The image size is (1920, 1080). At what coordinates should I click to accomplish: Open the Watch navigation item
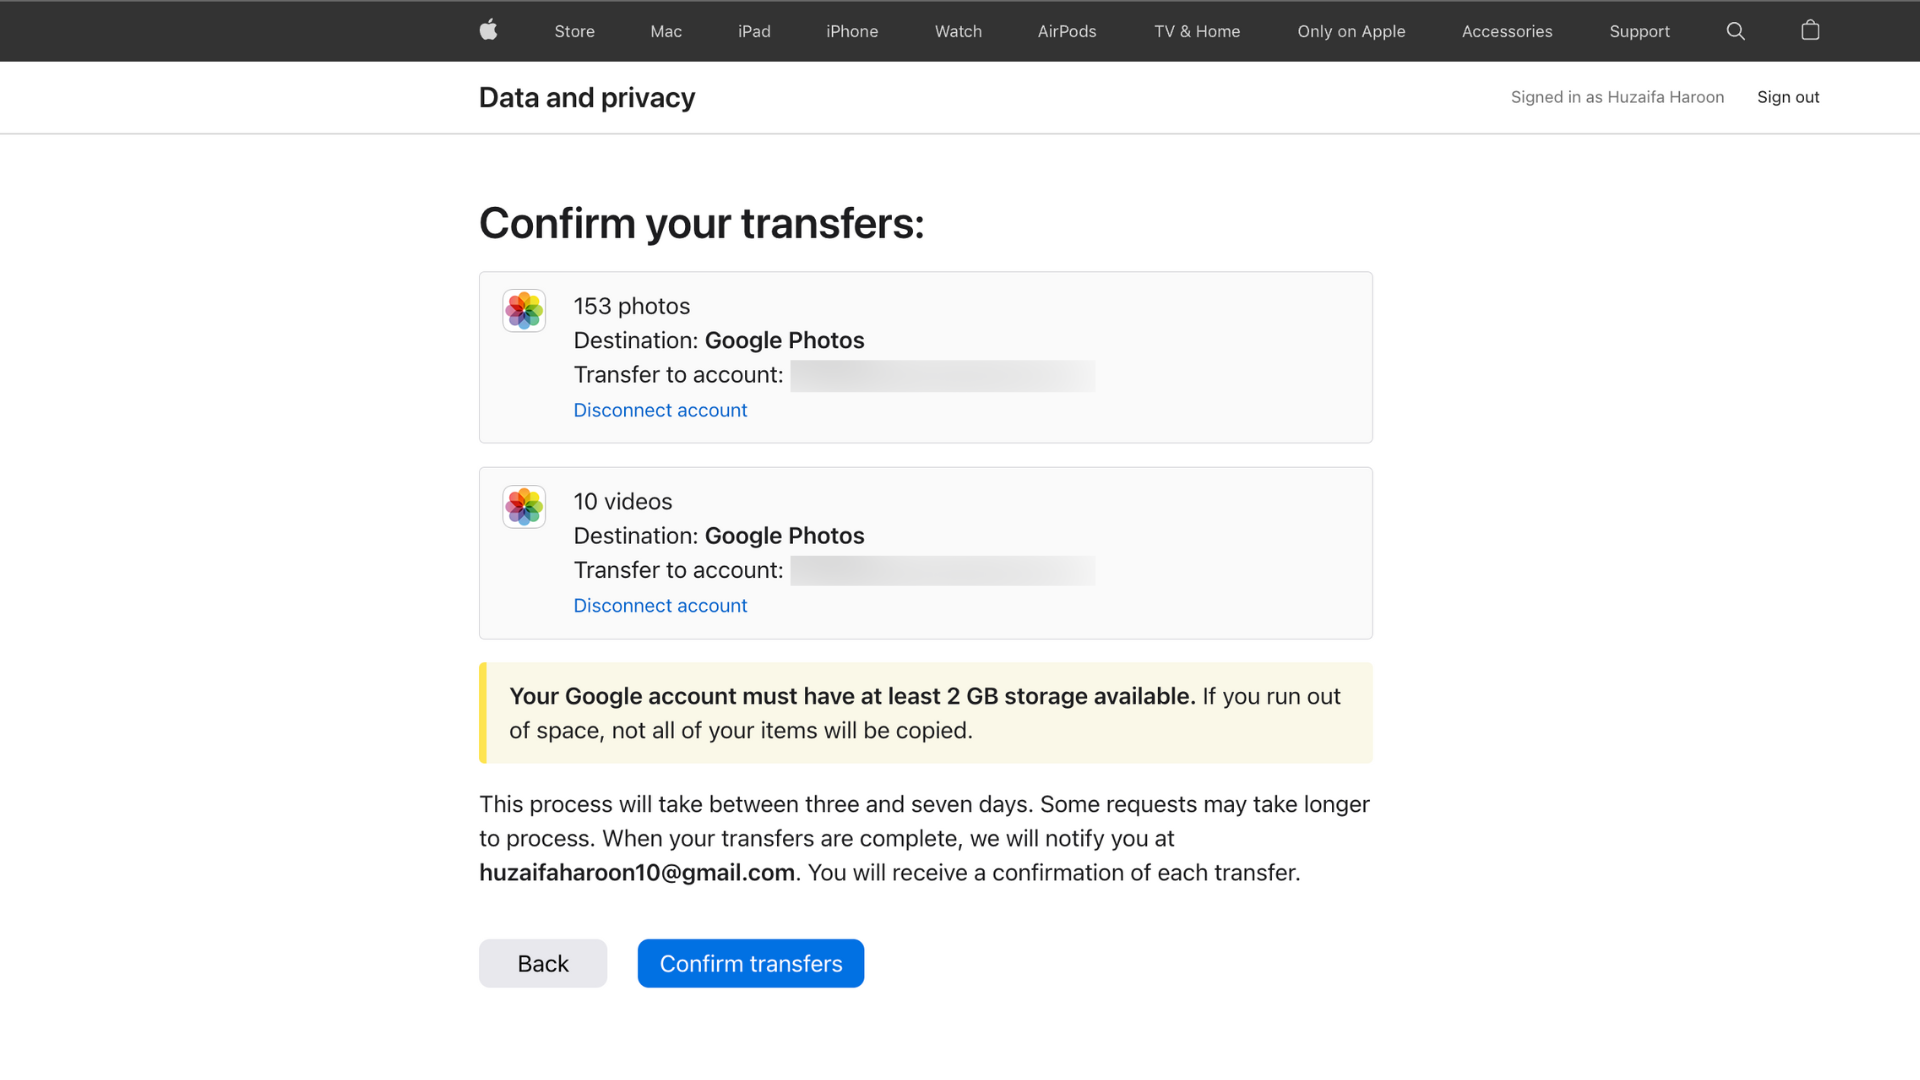tap(958, 31)
